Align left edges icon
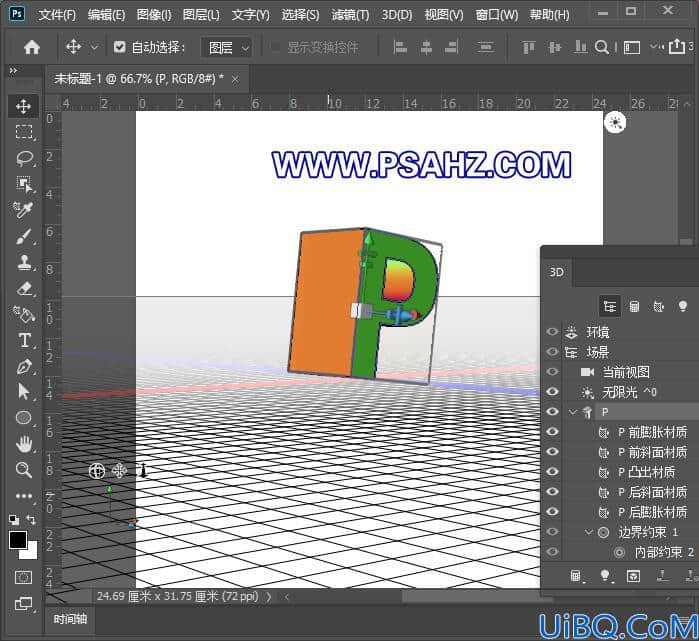The height and width of the screenshot is (641, 699). [x=400, y=47]
